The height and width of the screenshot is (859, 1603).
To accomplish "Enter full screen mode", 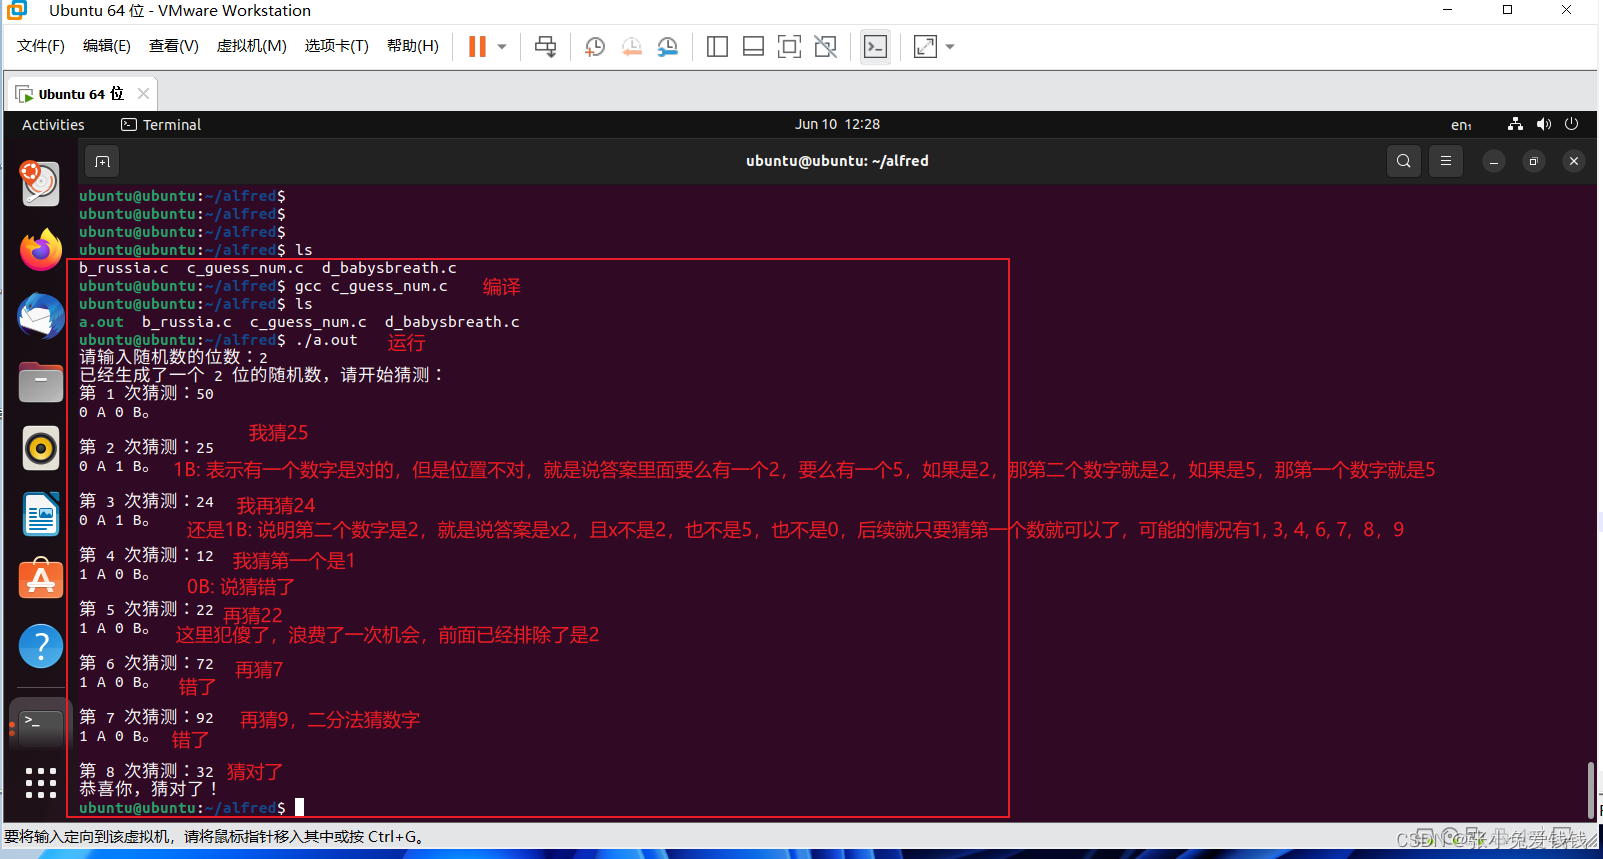I will [x=789, y=47].
